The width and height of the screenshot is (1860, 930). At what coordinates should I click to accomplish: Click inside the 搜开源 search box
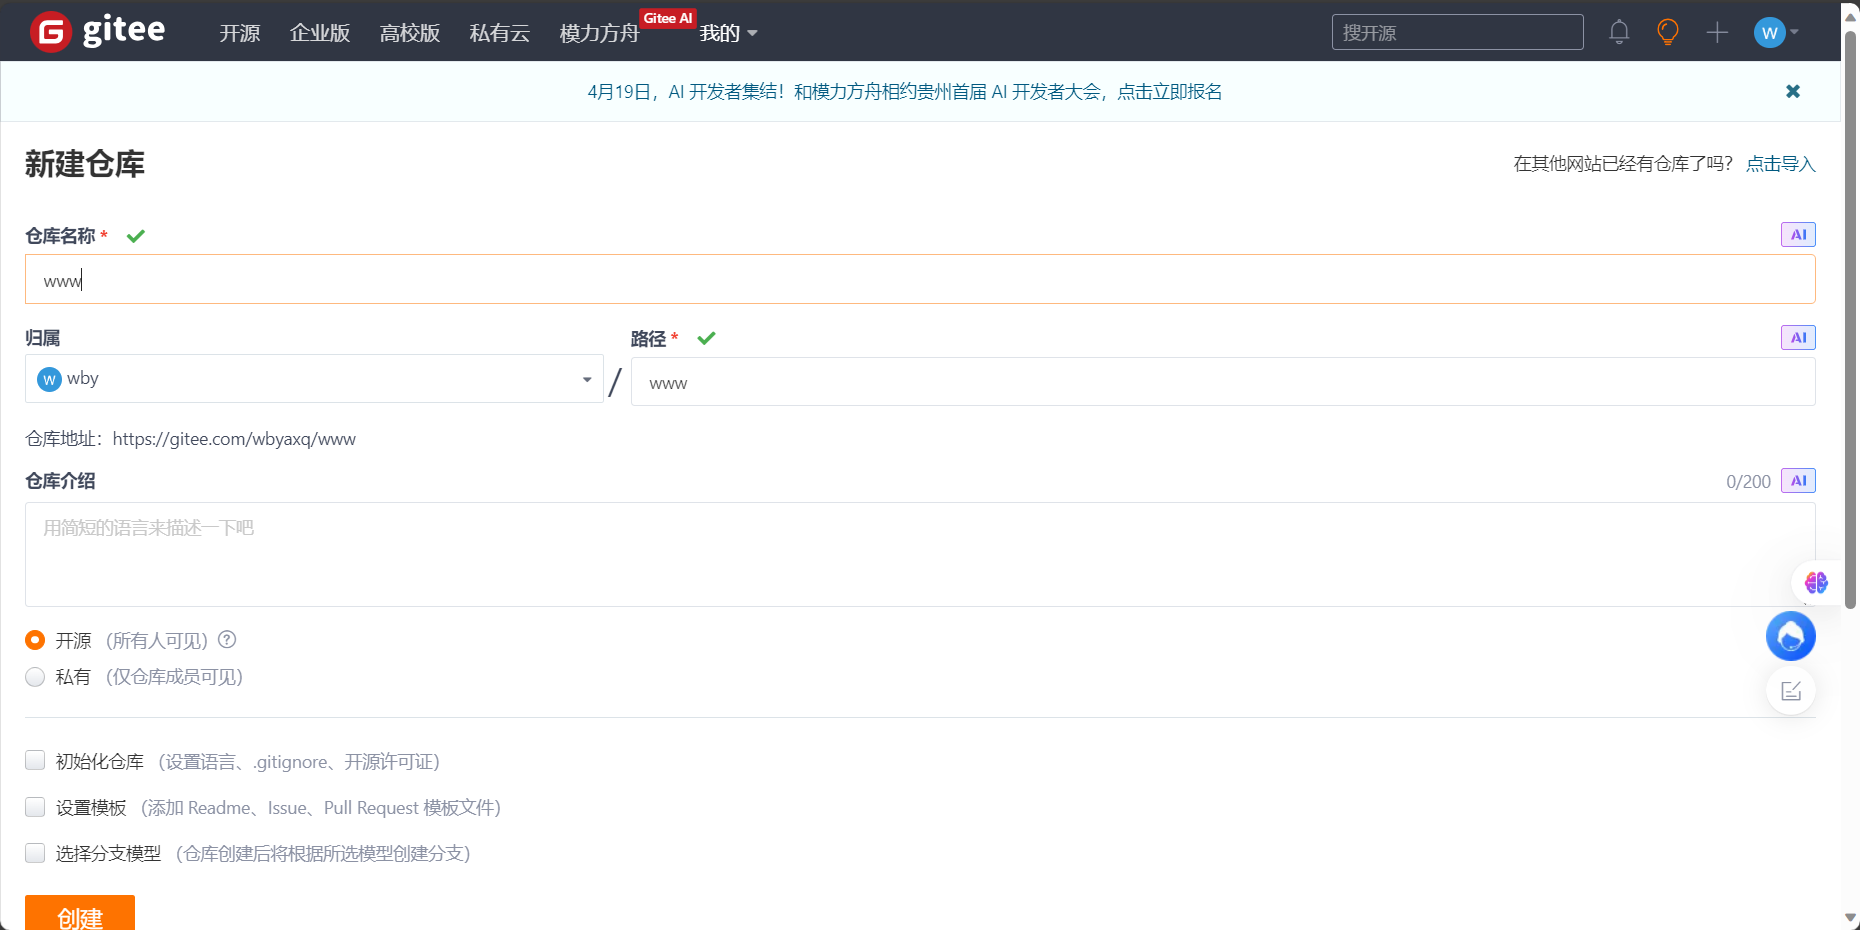[1457, 31]
